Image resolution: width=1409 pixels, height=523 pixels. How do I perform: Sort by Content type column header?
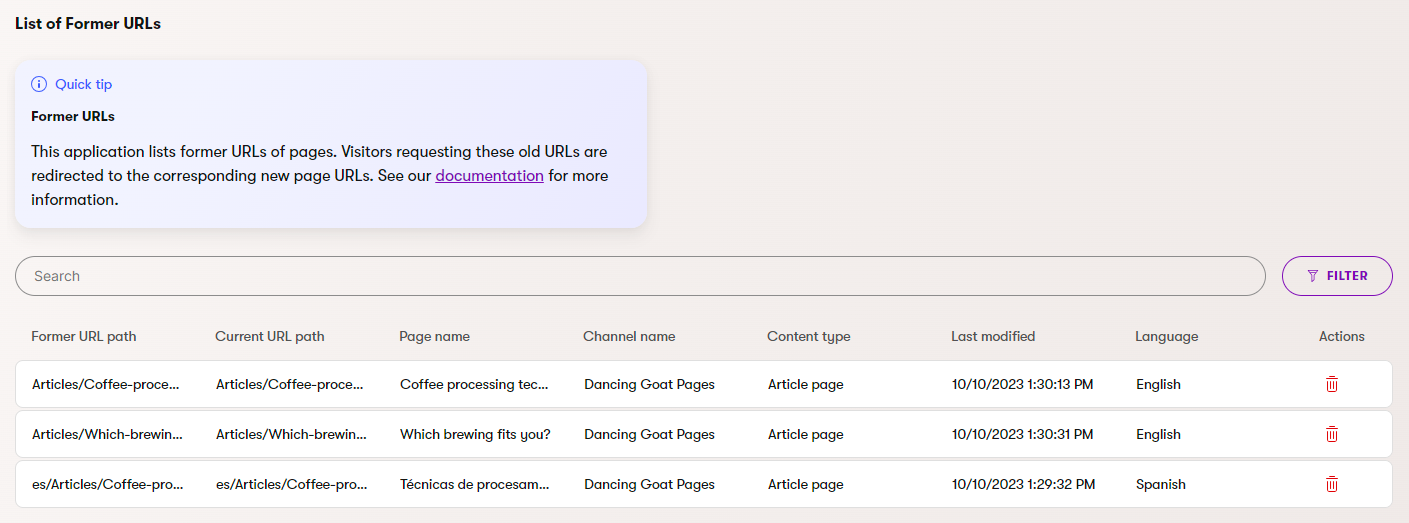(808, 336)
